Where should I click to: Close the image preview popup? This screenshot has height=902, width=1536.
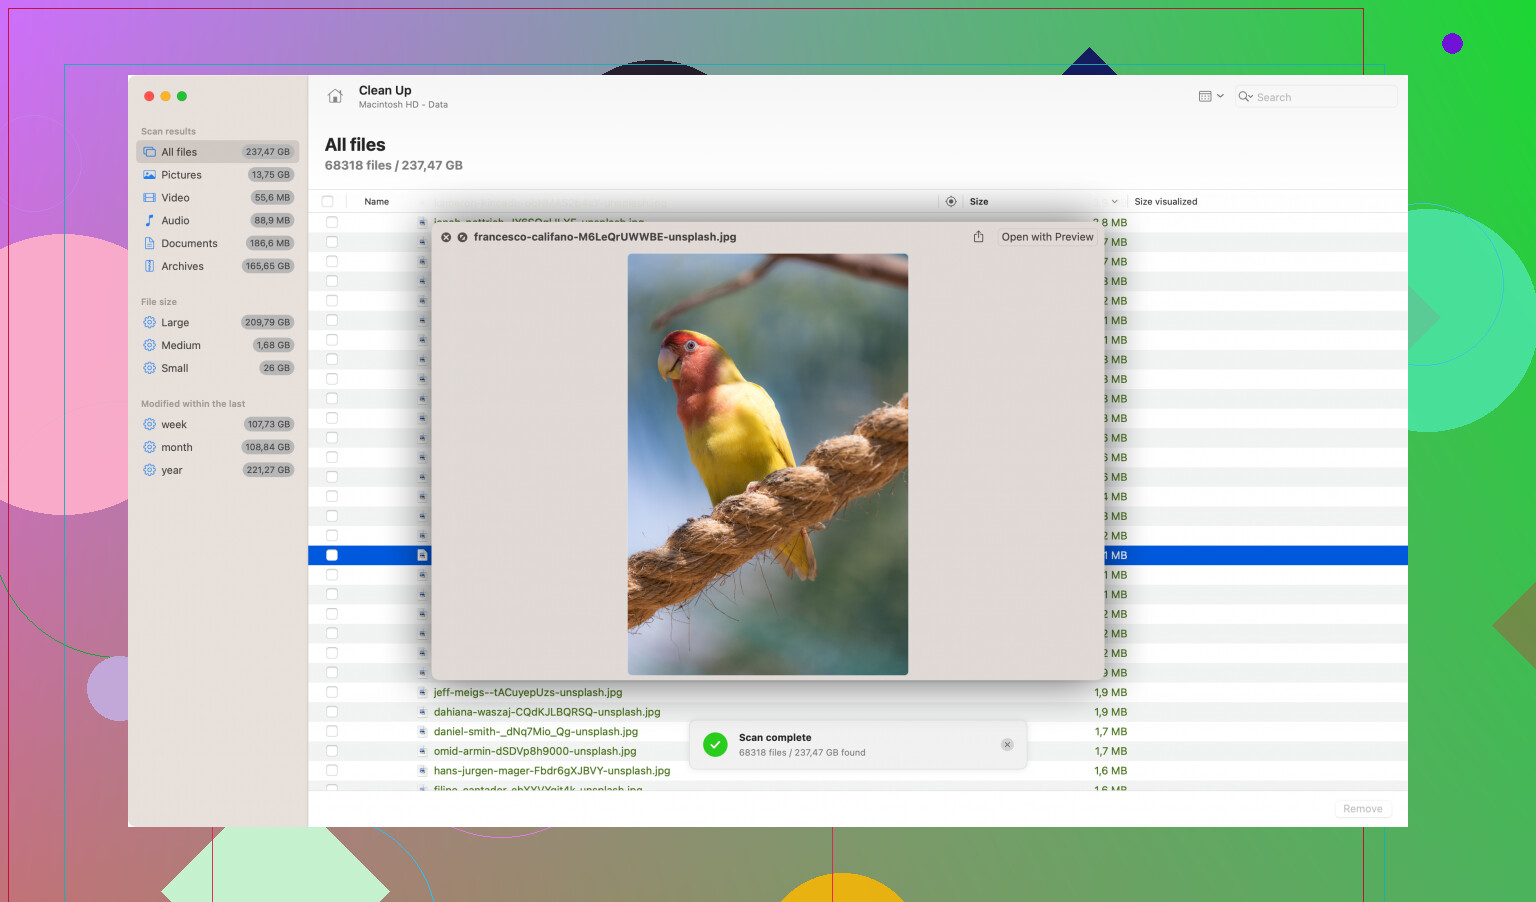click(x=446, y=237)
